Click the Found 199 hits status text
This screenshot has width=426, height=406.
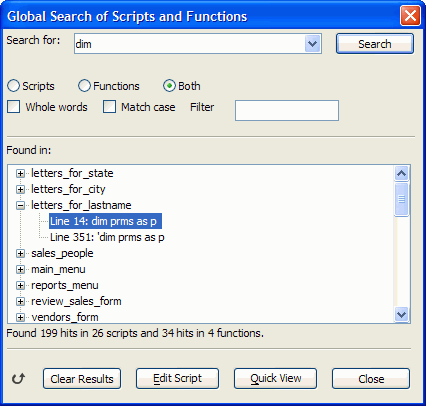tap(135, 333)
